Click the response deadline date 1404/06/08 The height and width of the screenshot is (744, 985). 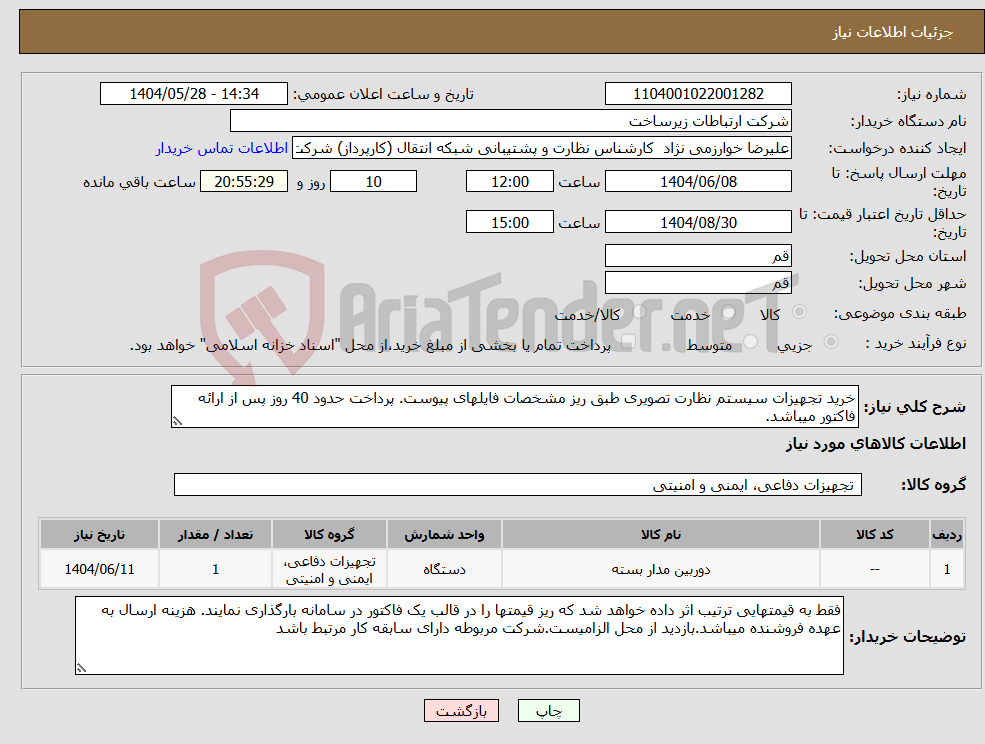pyautogui.click(x=698, y=182)
